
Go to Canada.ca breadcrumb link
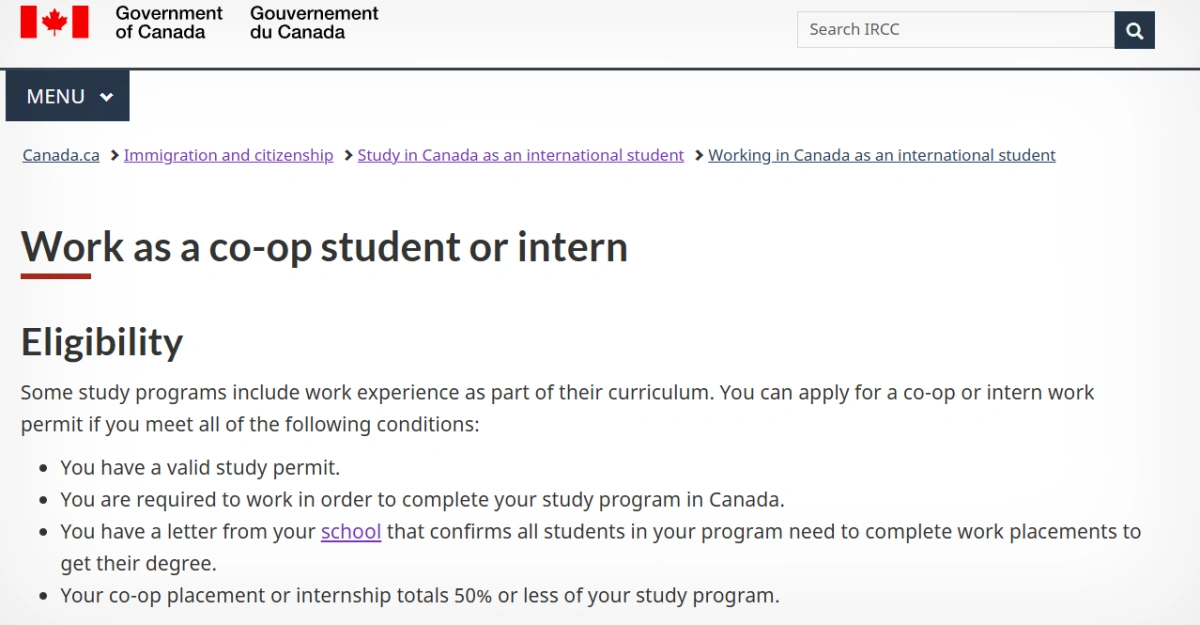[x=61, y=155]
